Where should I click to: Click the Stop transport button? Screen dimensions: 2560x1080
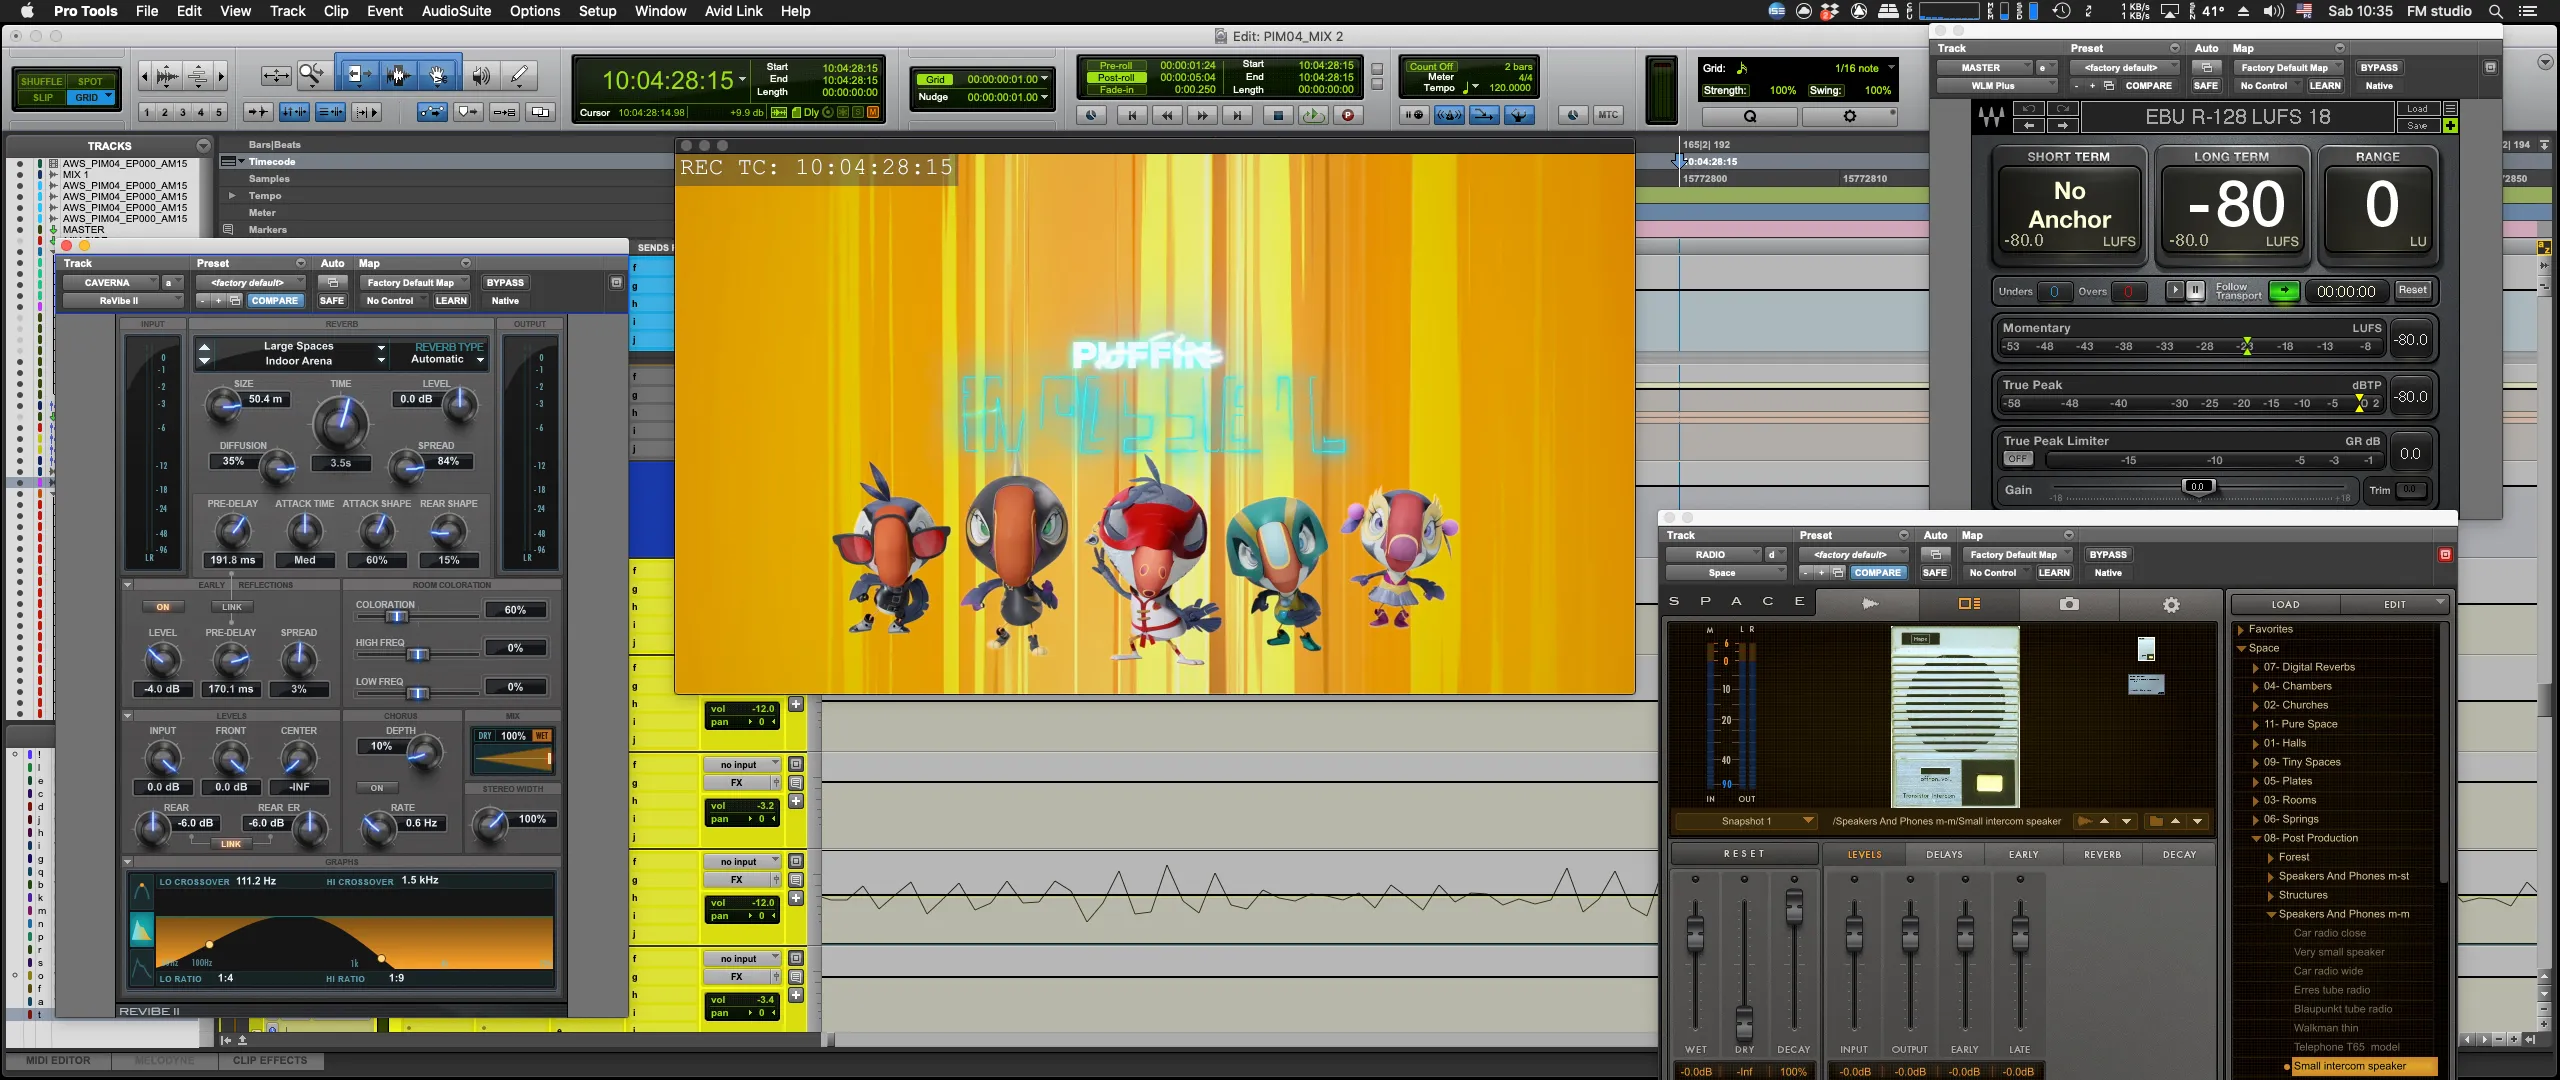(1277, 115)
